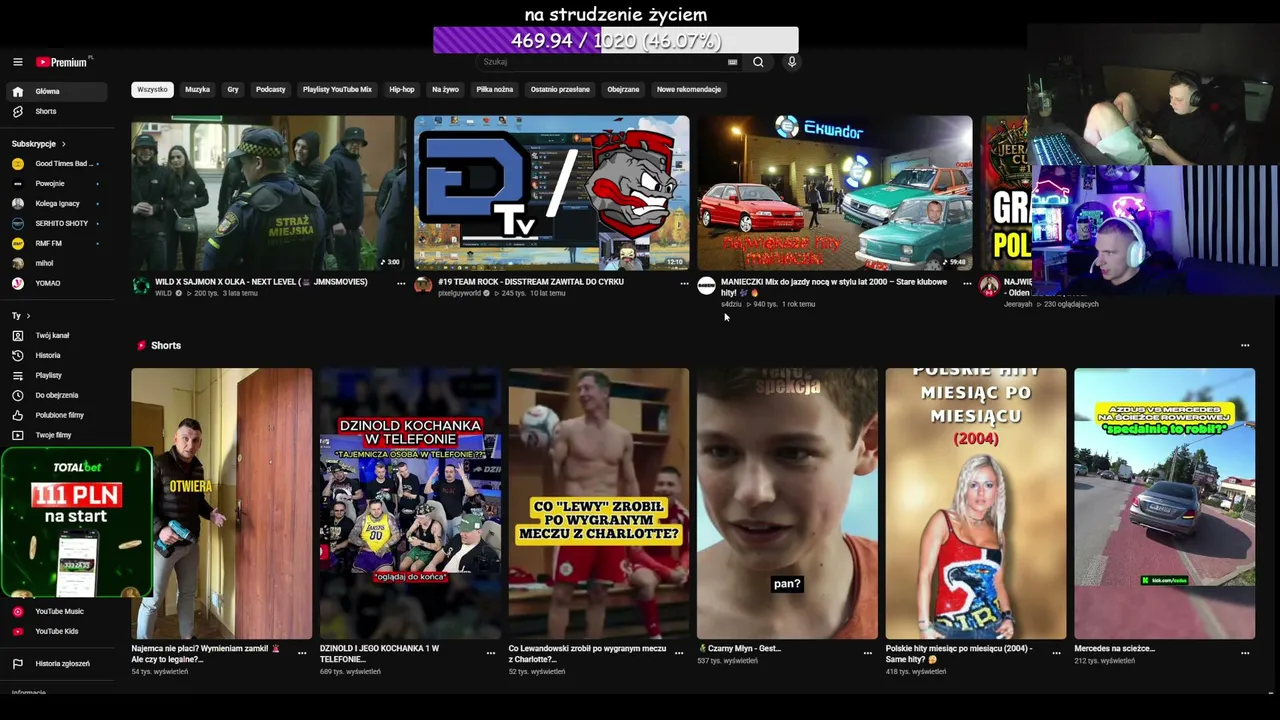This screenshot has height=720, width=1280.
Task: Open Twój kanał in the sidebar
Action: coord(55,335)
